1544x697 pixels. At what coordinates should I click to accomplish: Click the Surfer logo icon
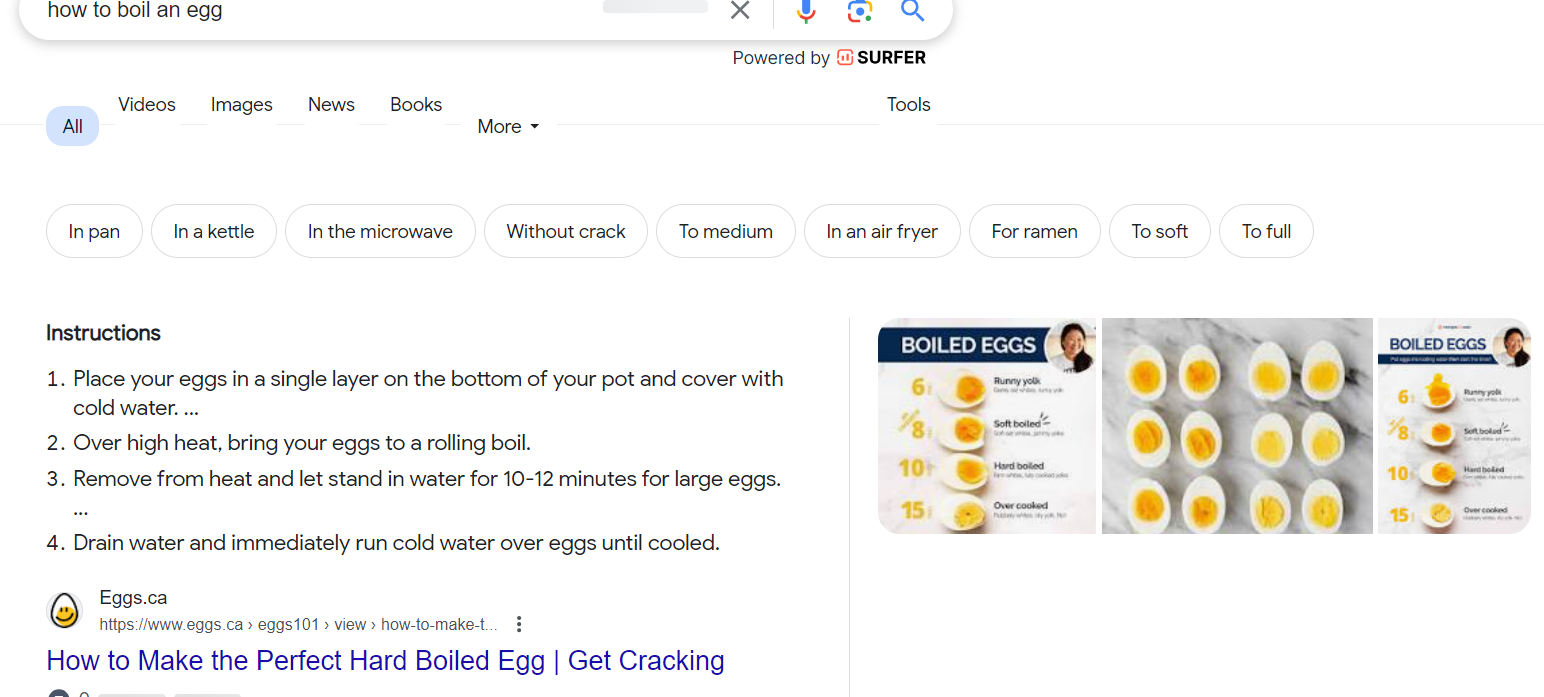845,58
